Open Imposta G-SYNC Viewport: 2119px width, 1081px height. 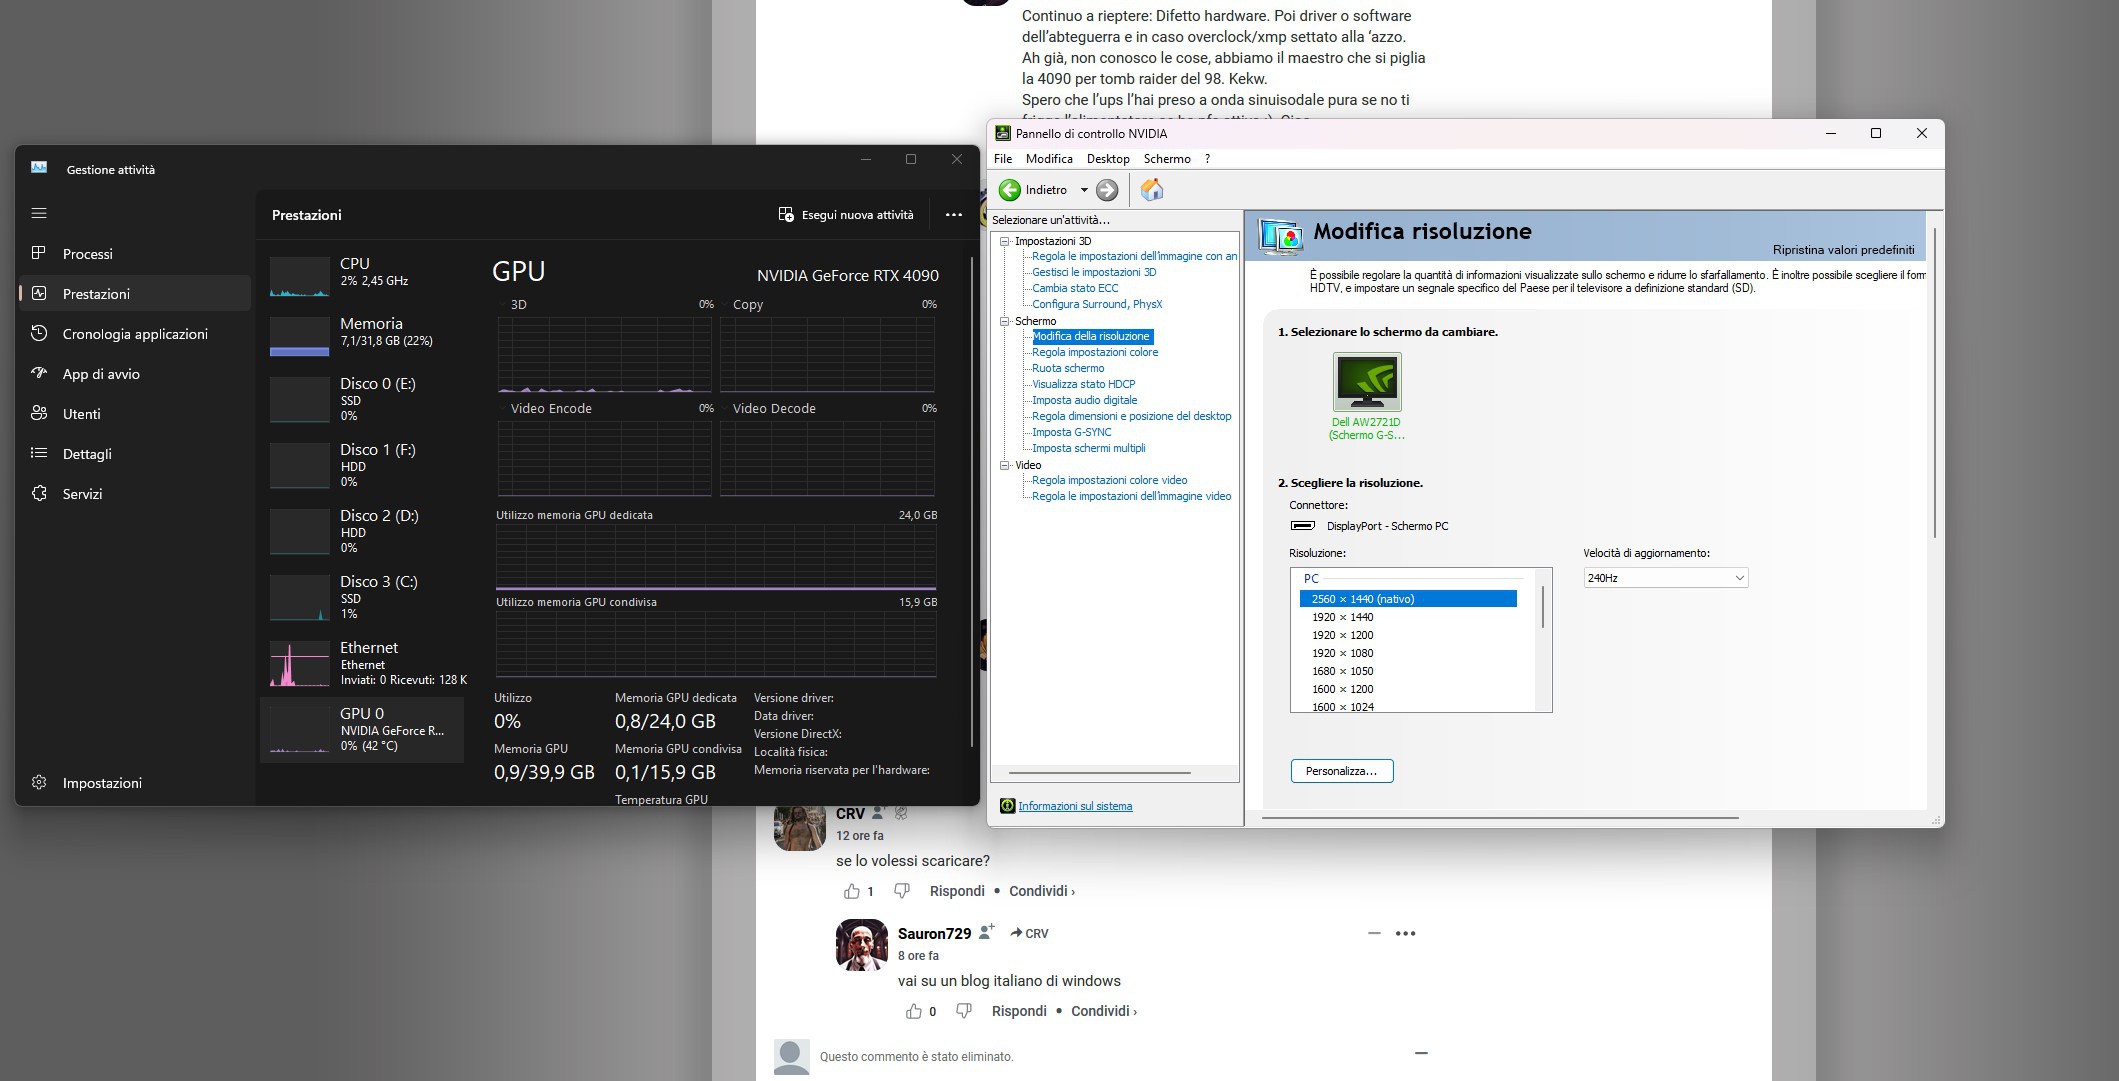[x=1072, y=432]
